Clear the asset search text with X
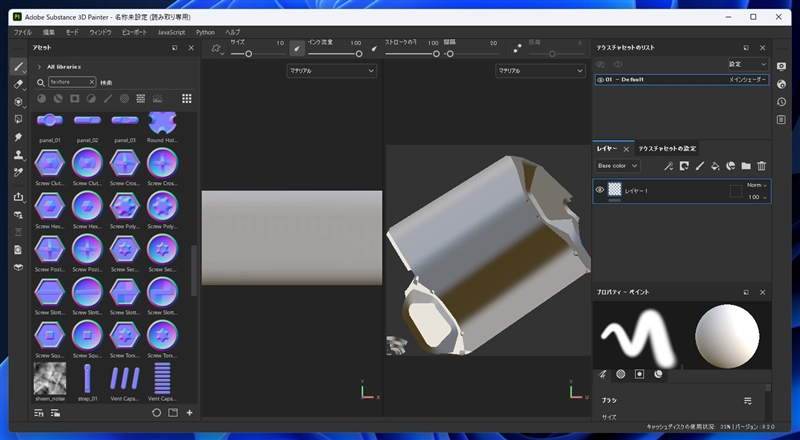Viewport: 800px width, 440px height. point(91,82)
